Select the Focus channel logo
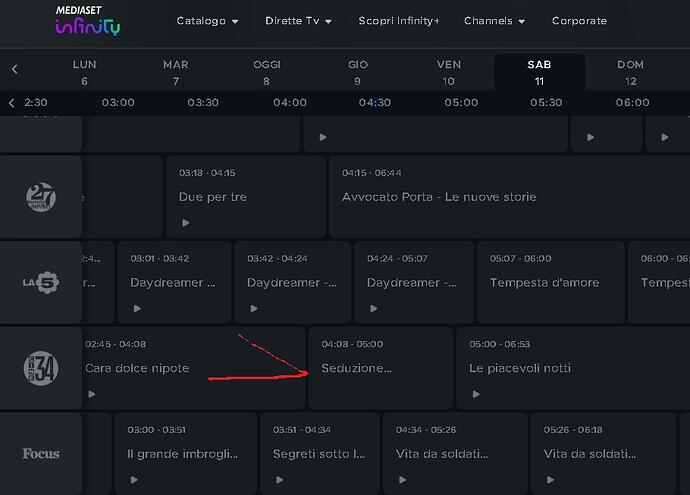The image size is (690, 495). 41,454
